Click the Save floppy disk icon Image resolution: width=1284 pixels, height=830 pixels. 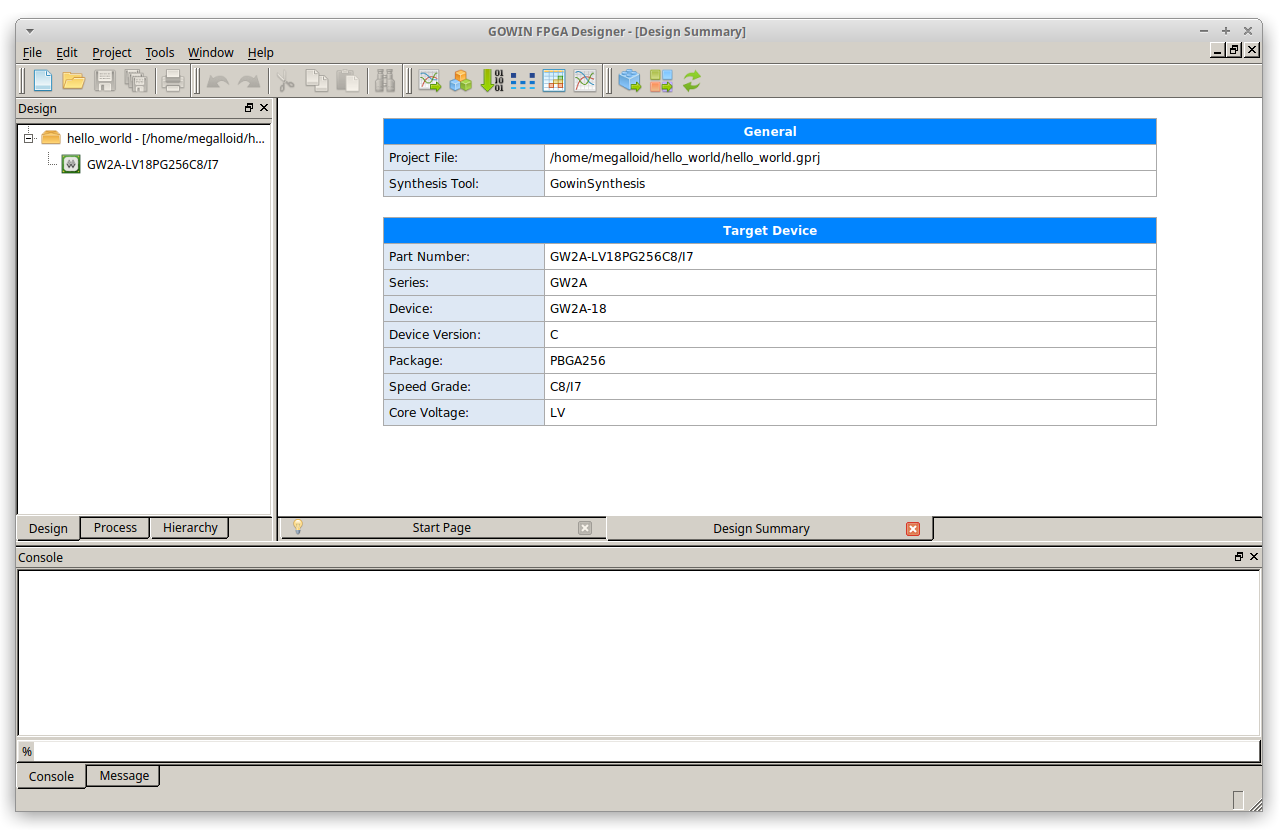[105, 81]
